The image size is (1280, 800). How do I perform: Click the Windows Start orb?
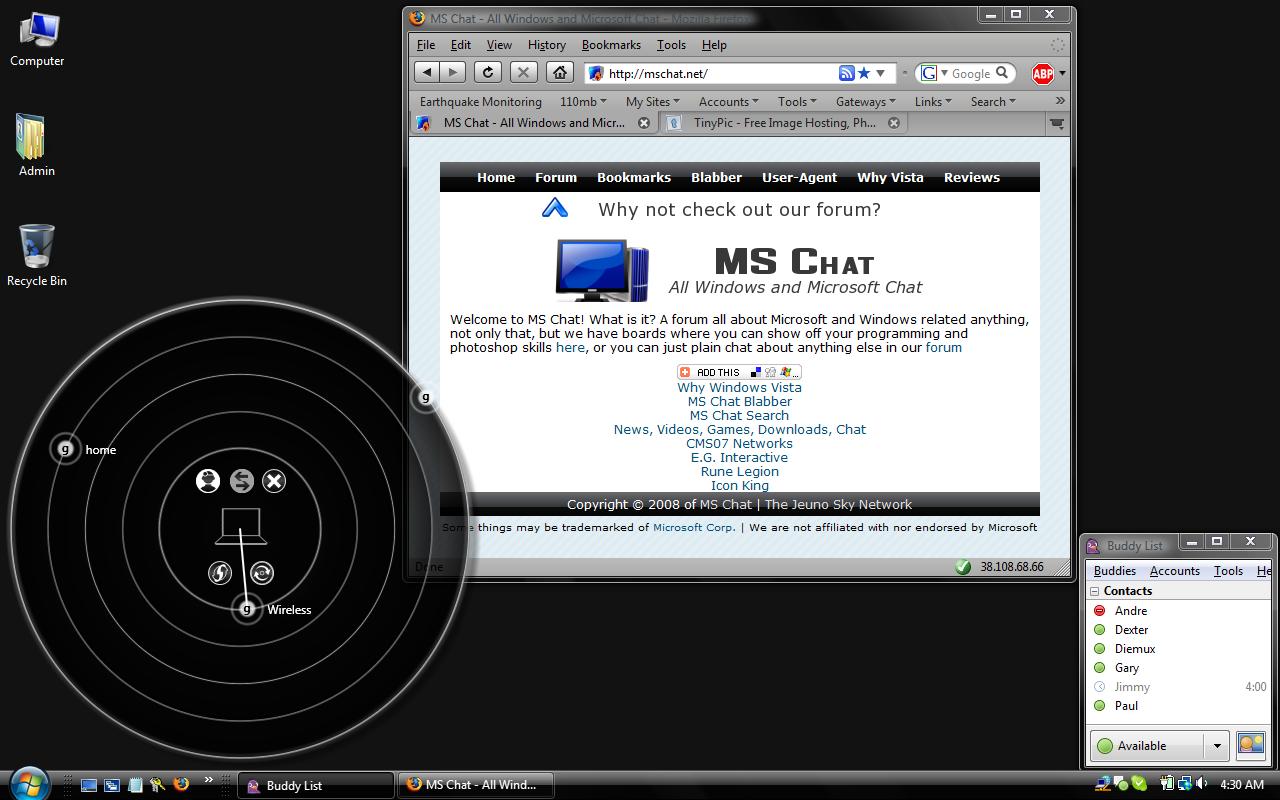tap(29, 783)
